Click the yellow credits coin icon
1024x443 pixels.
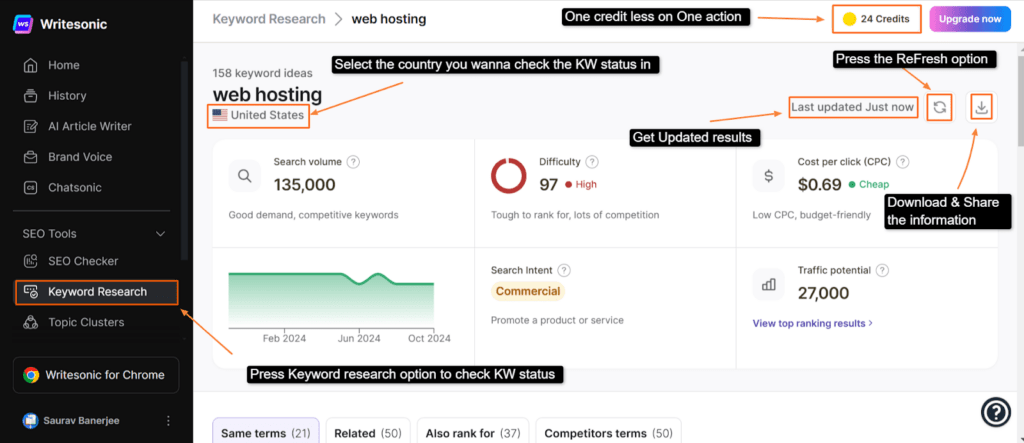pyautogui.click(x=849, y=19)
